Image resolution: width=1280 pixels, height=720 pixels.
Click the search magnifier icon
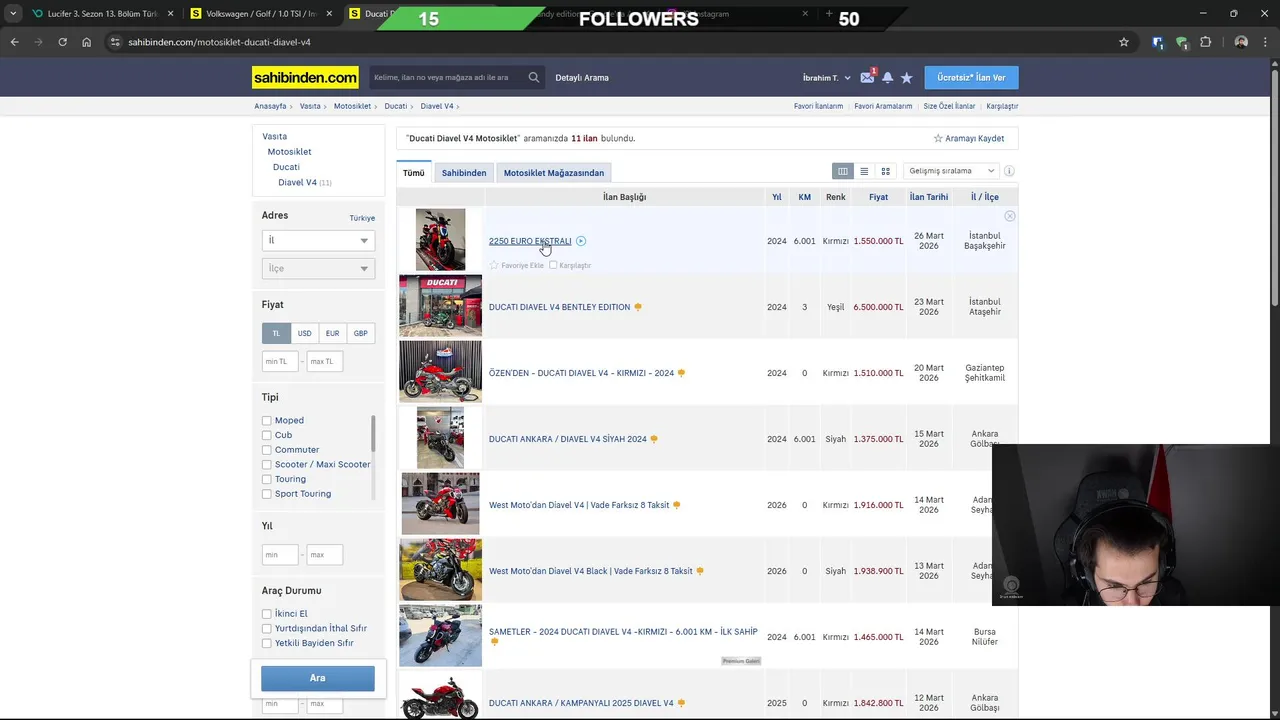[534, 77]
